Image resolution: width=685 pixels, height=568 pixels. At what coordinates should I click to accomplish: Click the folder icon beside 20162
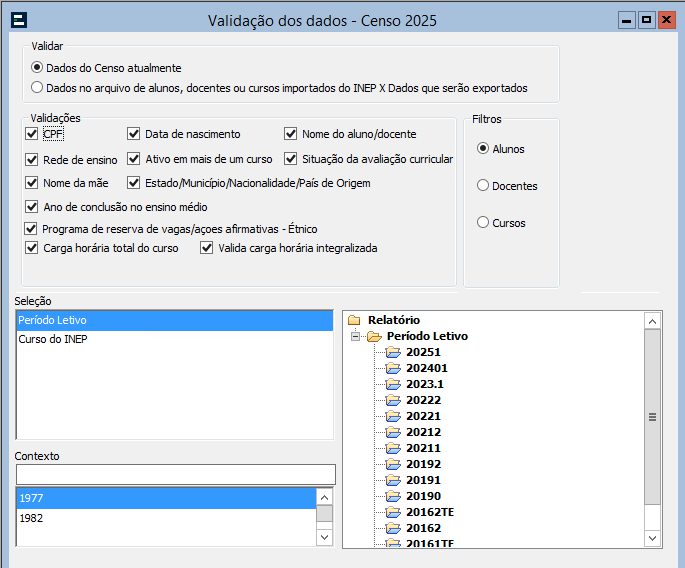(x=393, y=528)
